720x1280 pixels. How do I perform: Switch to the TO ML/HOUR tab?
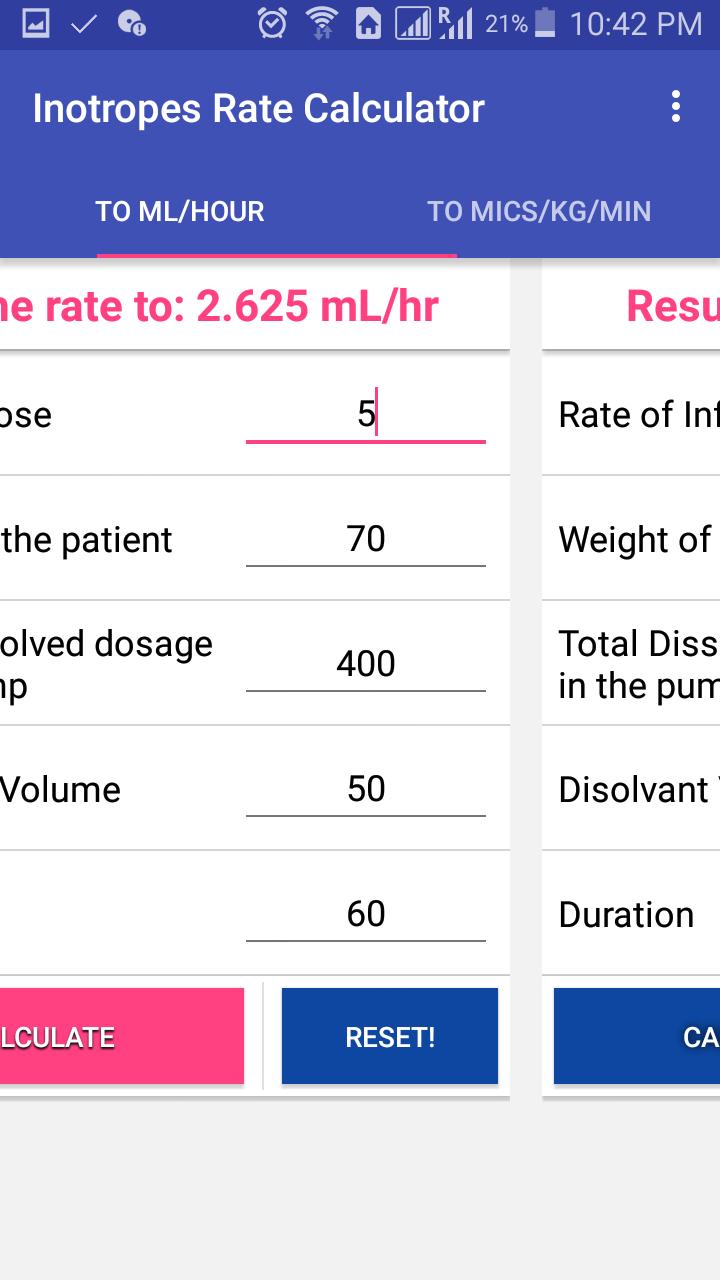pyautogui.click(x=180, y=212)
